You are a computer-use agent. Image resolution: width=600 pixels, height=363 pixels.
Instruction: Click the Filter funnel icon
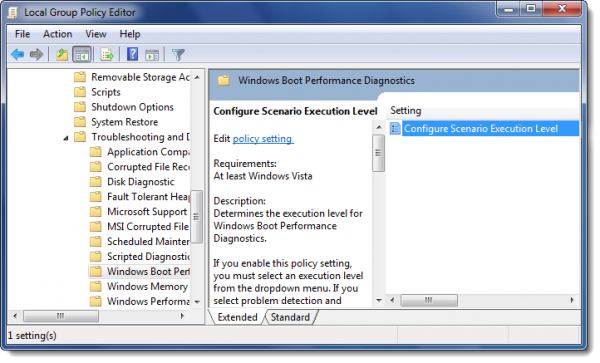click(x=178, y=55)
